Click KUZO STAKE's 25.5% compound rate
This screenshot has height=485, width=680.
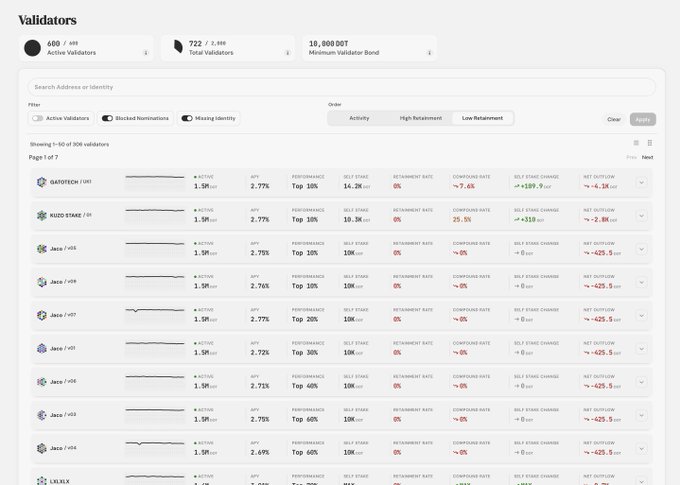tap(462, 220)
